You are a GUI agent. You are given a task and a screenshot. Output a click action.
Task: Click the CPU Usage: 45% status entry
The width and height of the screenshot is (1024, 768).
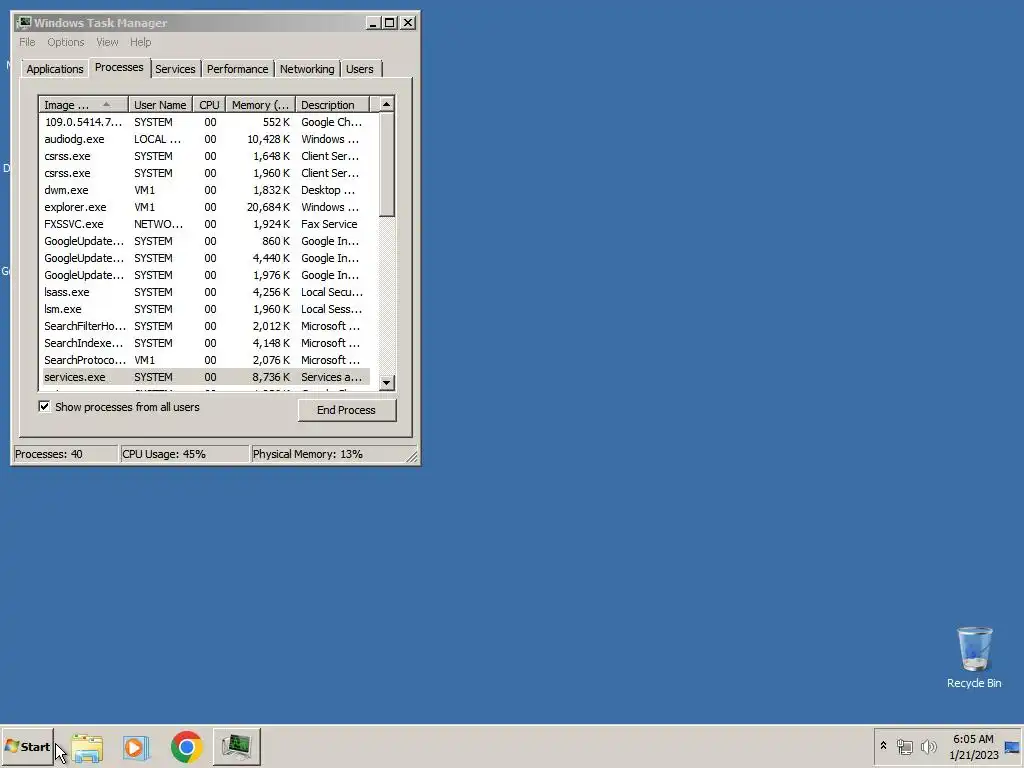coord(184,454)
